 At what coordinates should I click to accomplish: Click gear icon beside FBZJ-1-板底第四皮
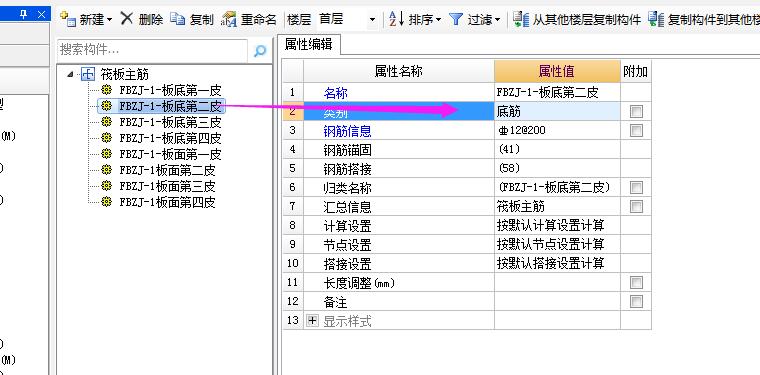point(107,138)
